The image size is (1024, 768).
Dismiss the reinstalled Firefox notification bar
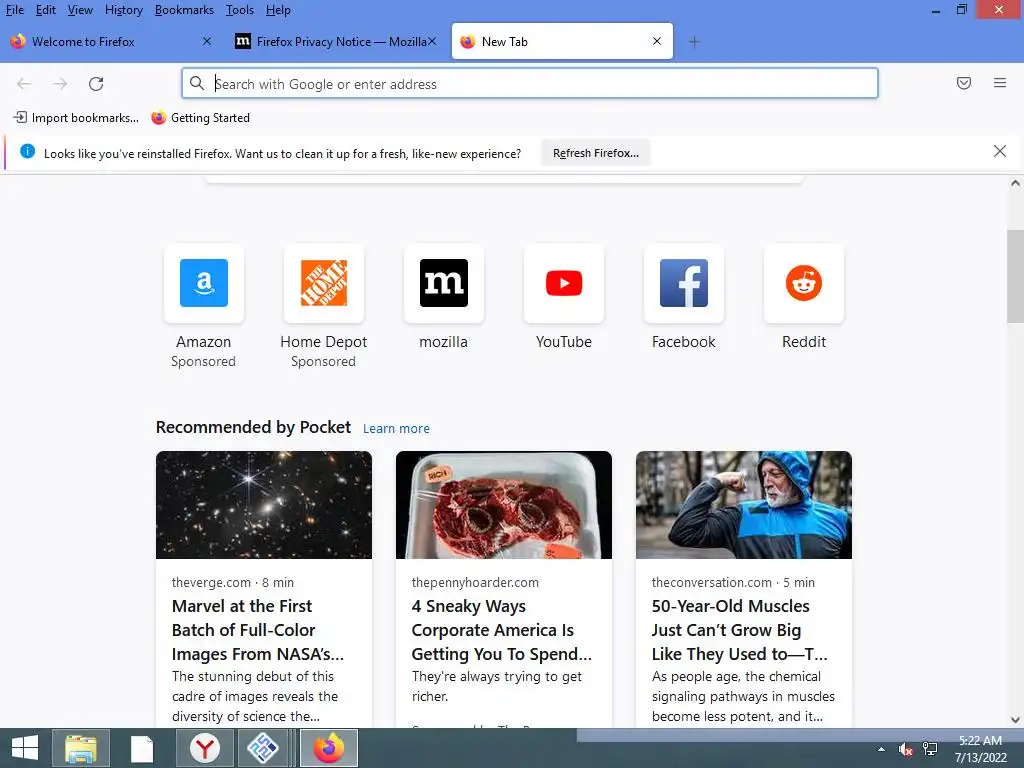[1000, 152]
